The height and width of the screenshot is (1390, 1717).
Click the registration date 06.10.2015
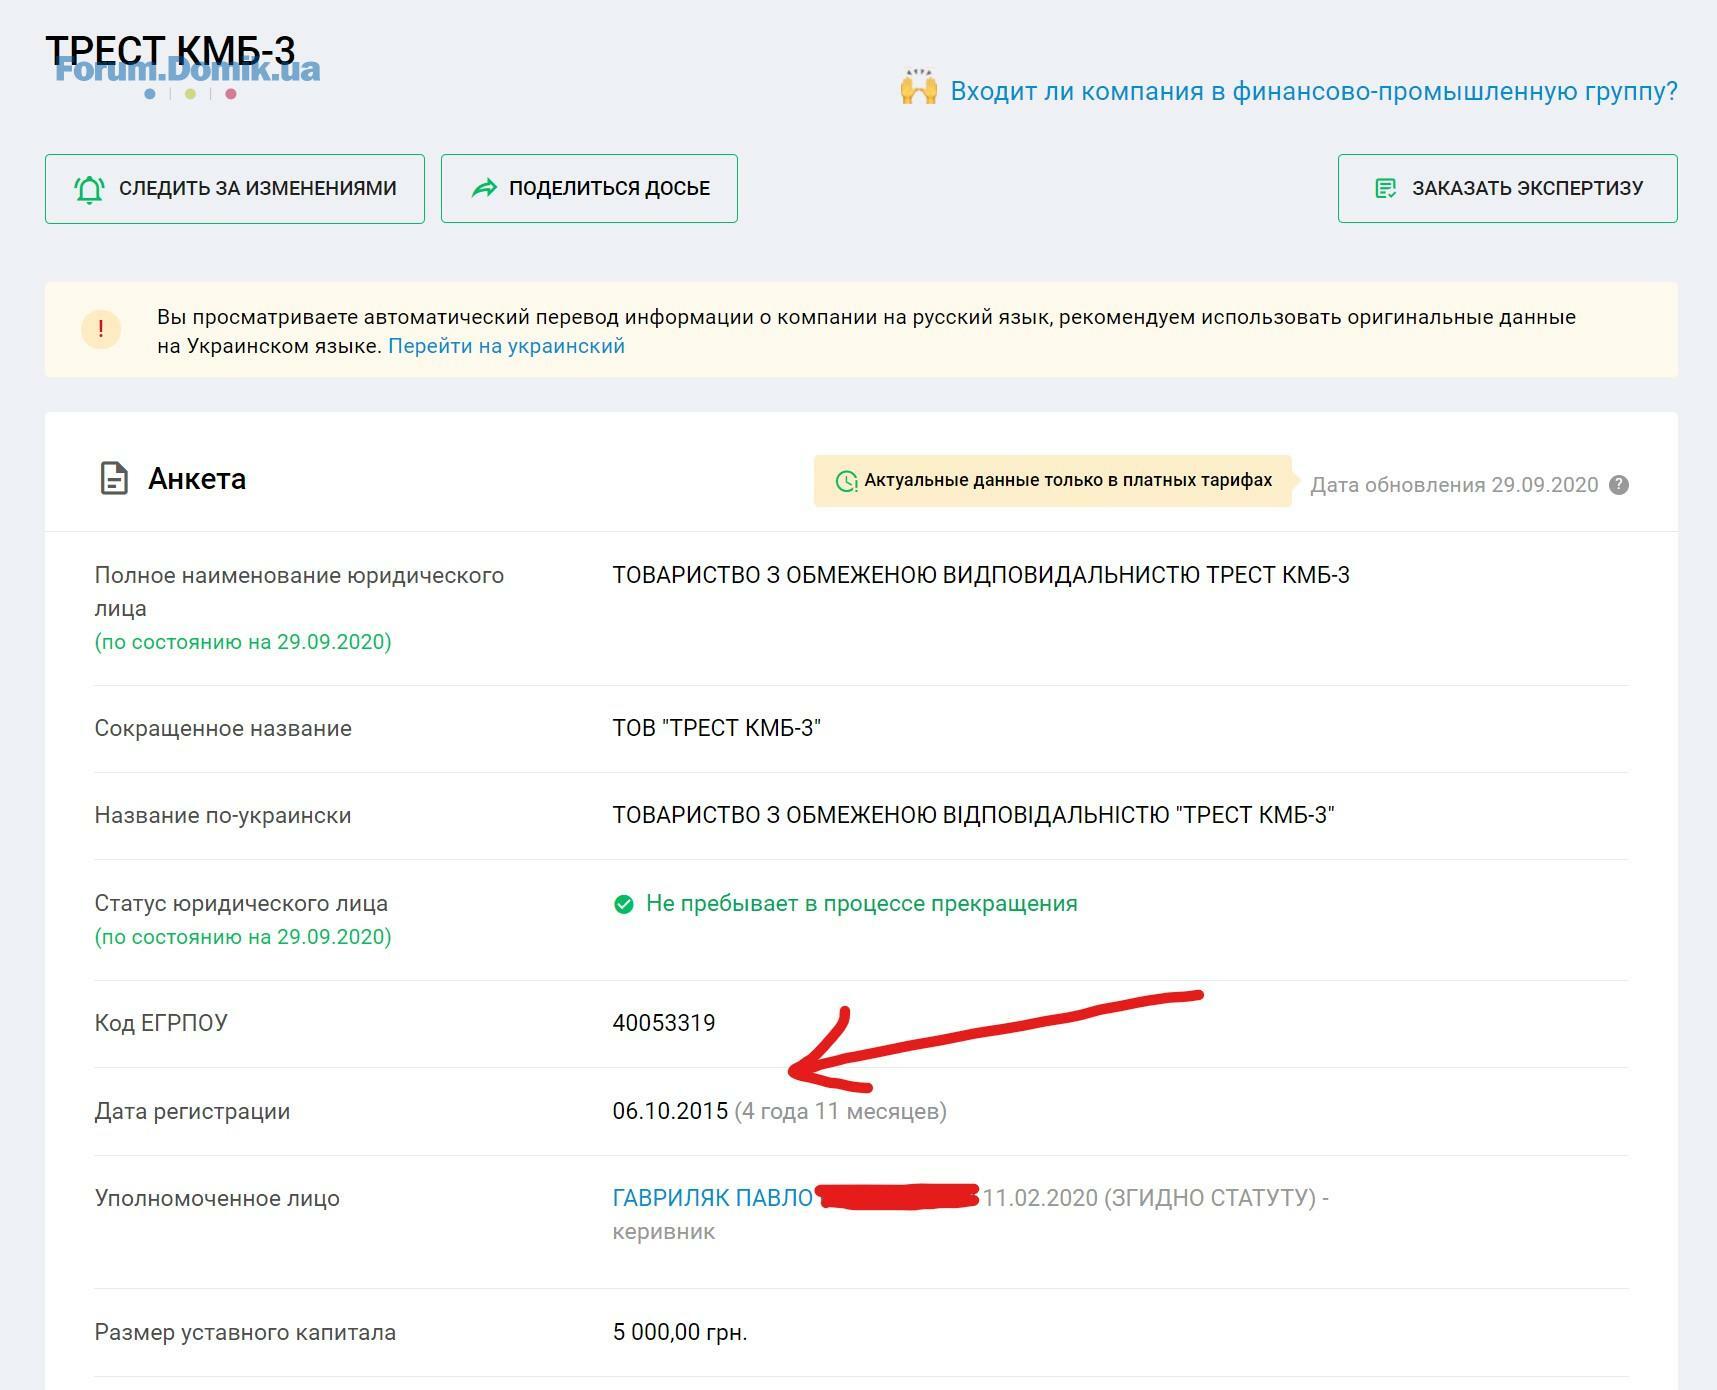(670, 1111)
